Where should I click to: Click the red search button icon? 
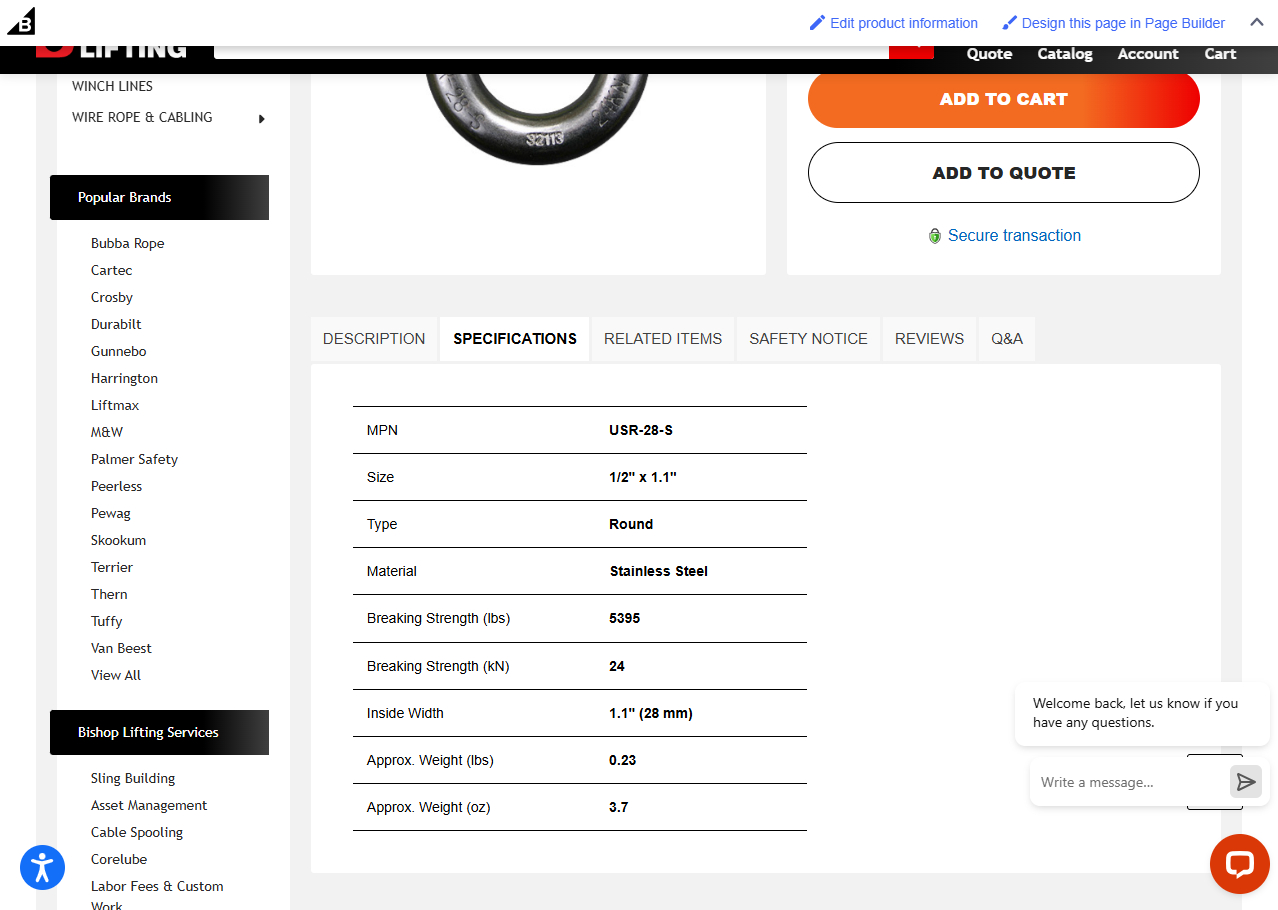911,52
